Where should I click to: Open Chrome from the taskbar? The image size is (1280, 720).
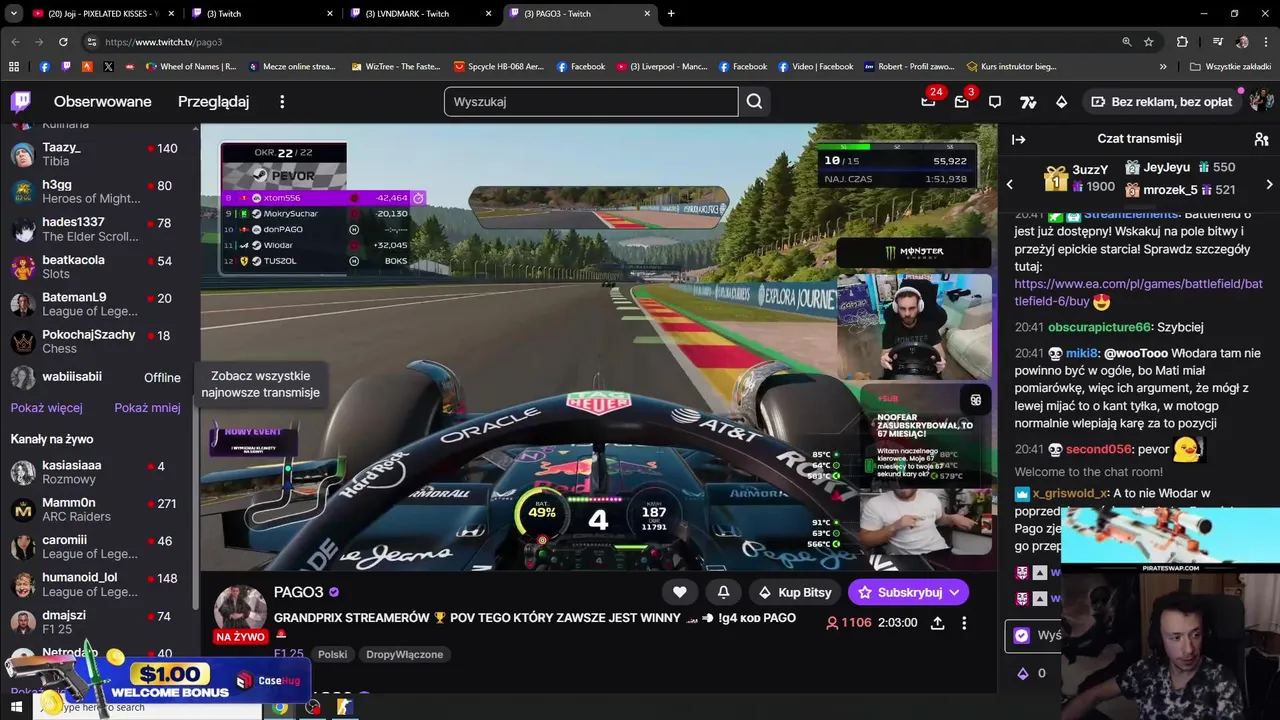280,707
